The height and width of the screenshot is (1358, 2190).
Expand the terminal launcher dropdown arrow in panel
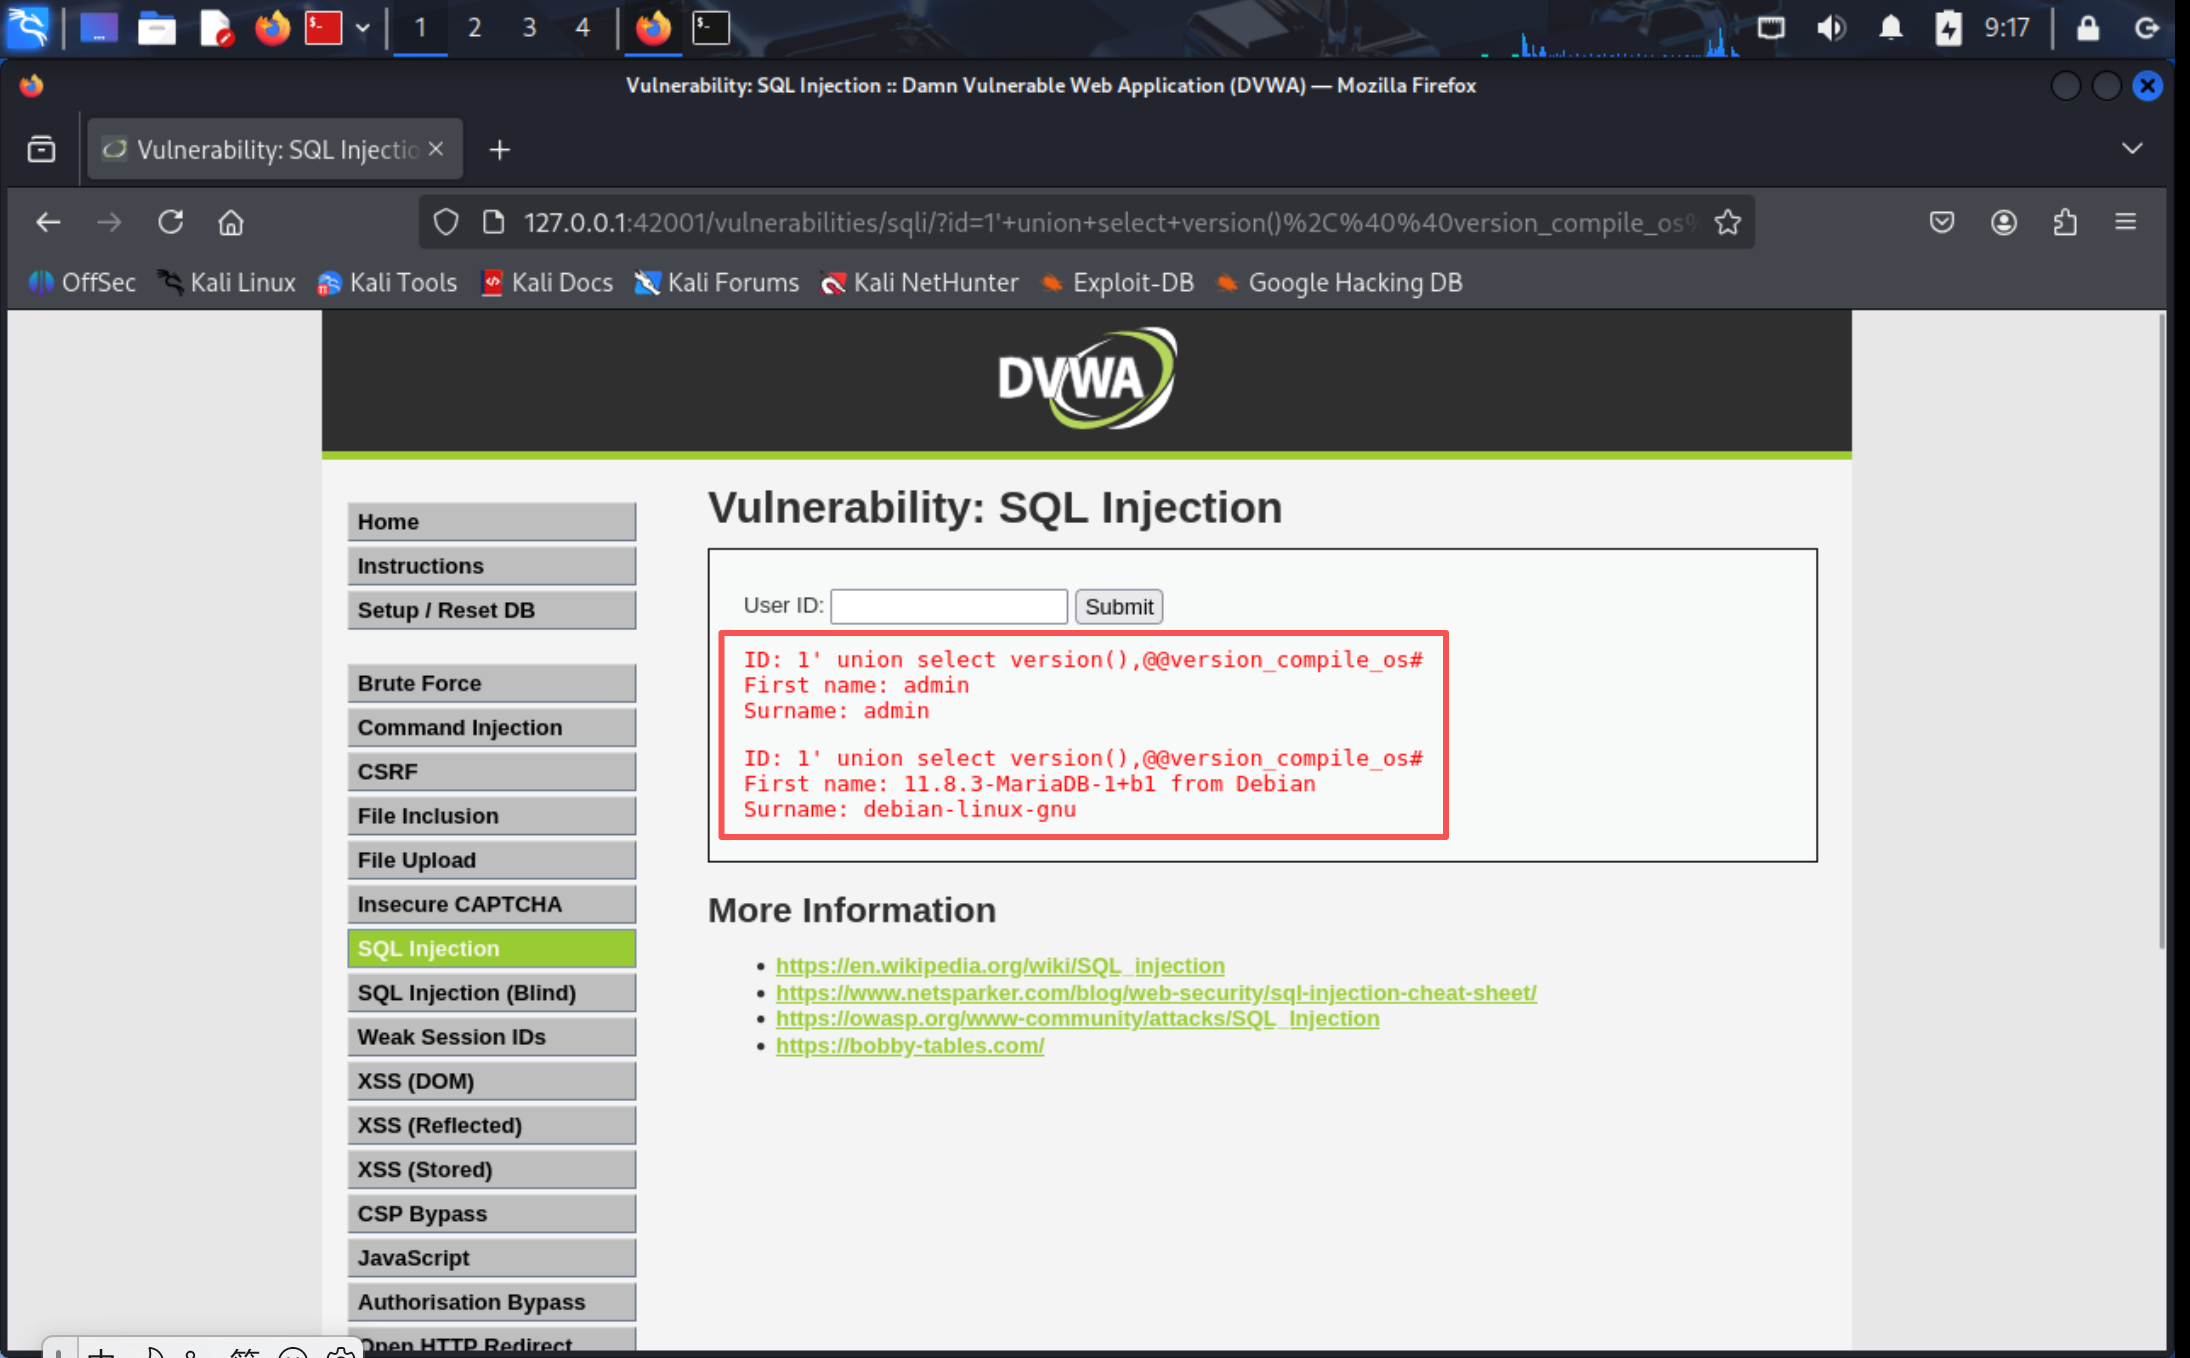pos(363,28)
